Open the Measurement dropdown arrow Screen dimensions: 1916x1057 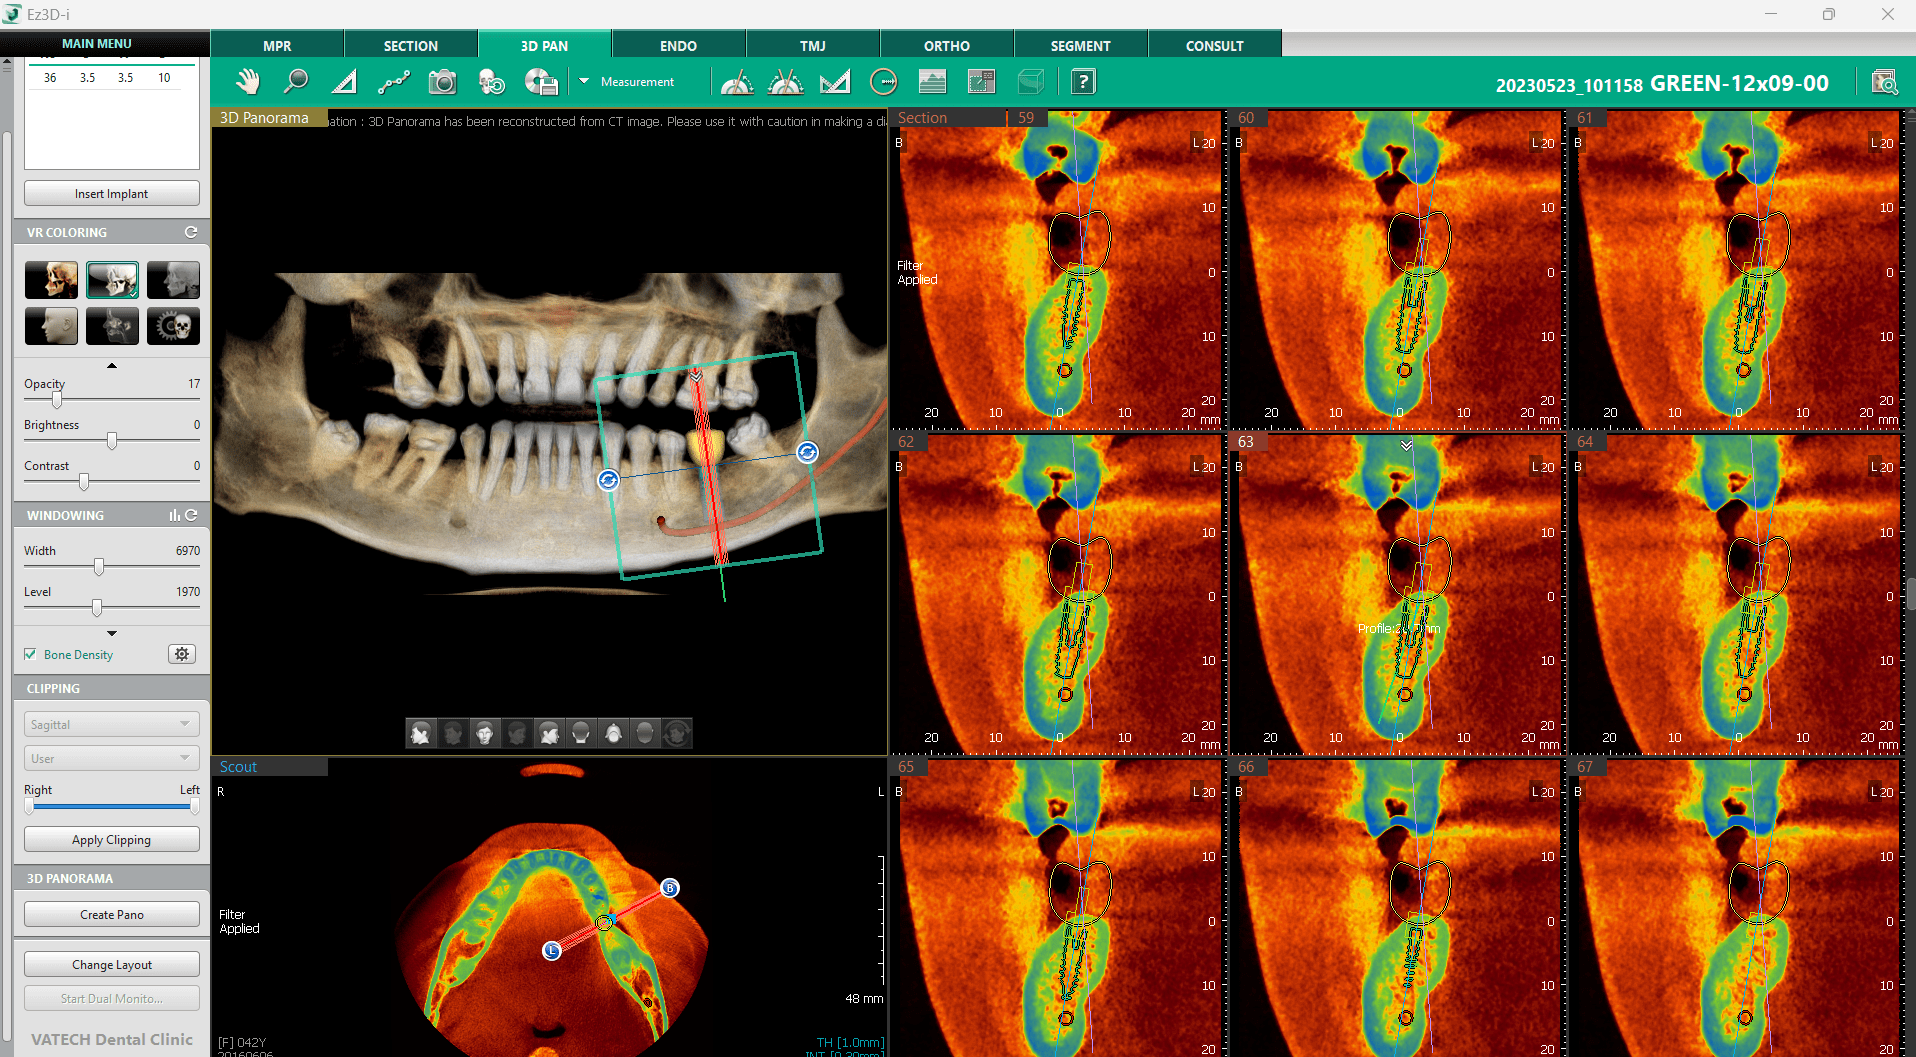coord(584,81)
